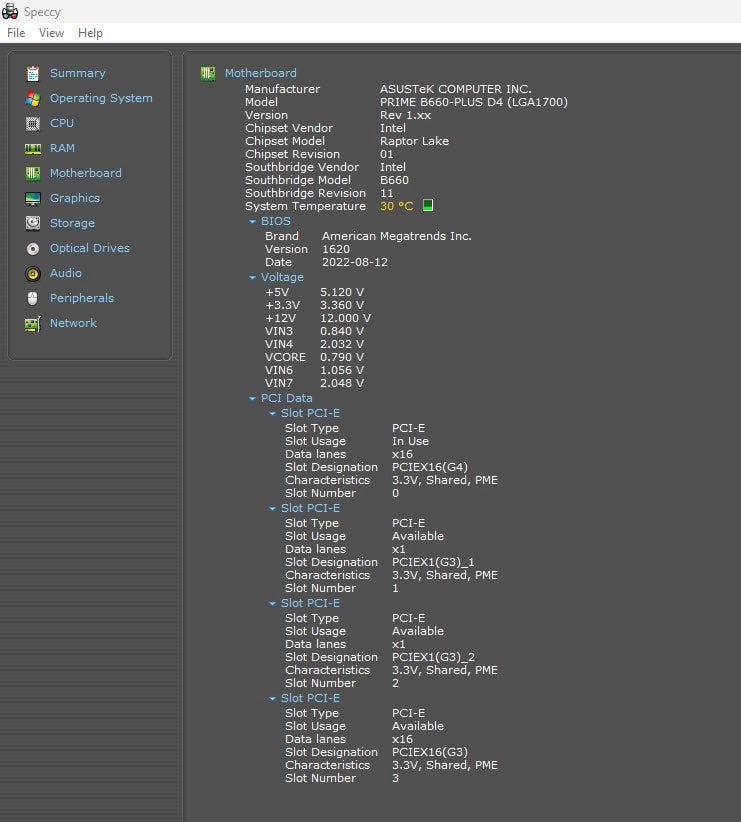Select the Storage hard drive icon
Image resolution: width=741 pixels, height=822 pixels.
pos(33,223)
